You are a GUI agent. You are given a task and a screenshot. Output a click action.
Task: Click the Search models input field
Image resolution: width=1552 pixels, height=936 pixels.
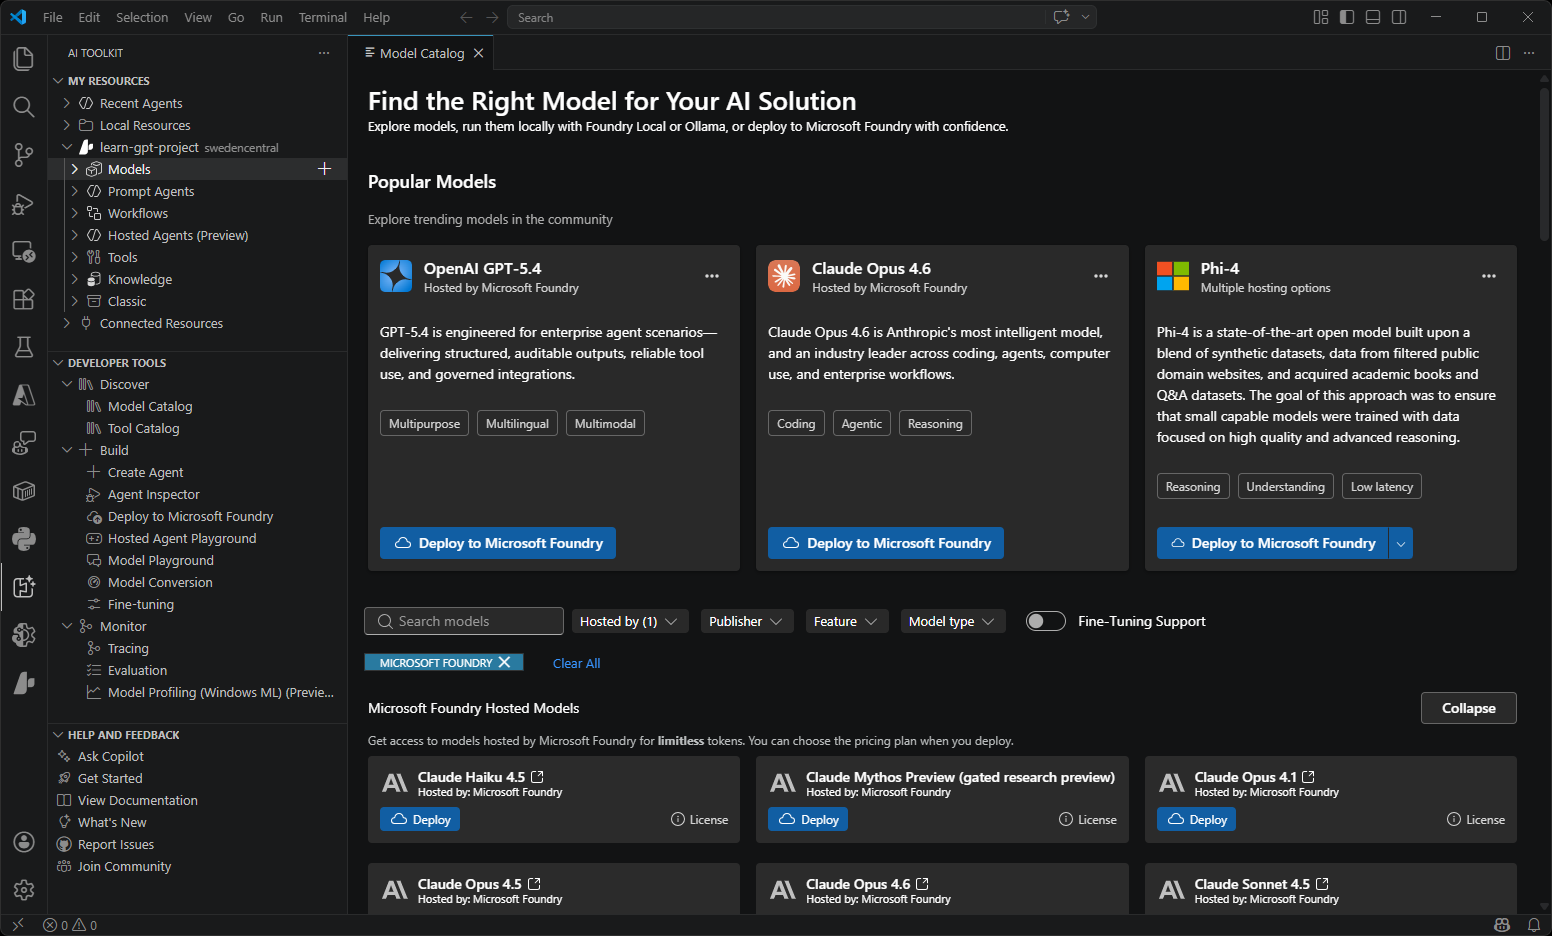(463, 620)
